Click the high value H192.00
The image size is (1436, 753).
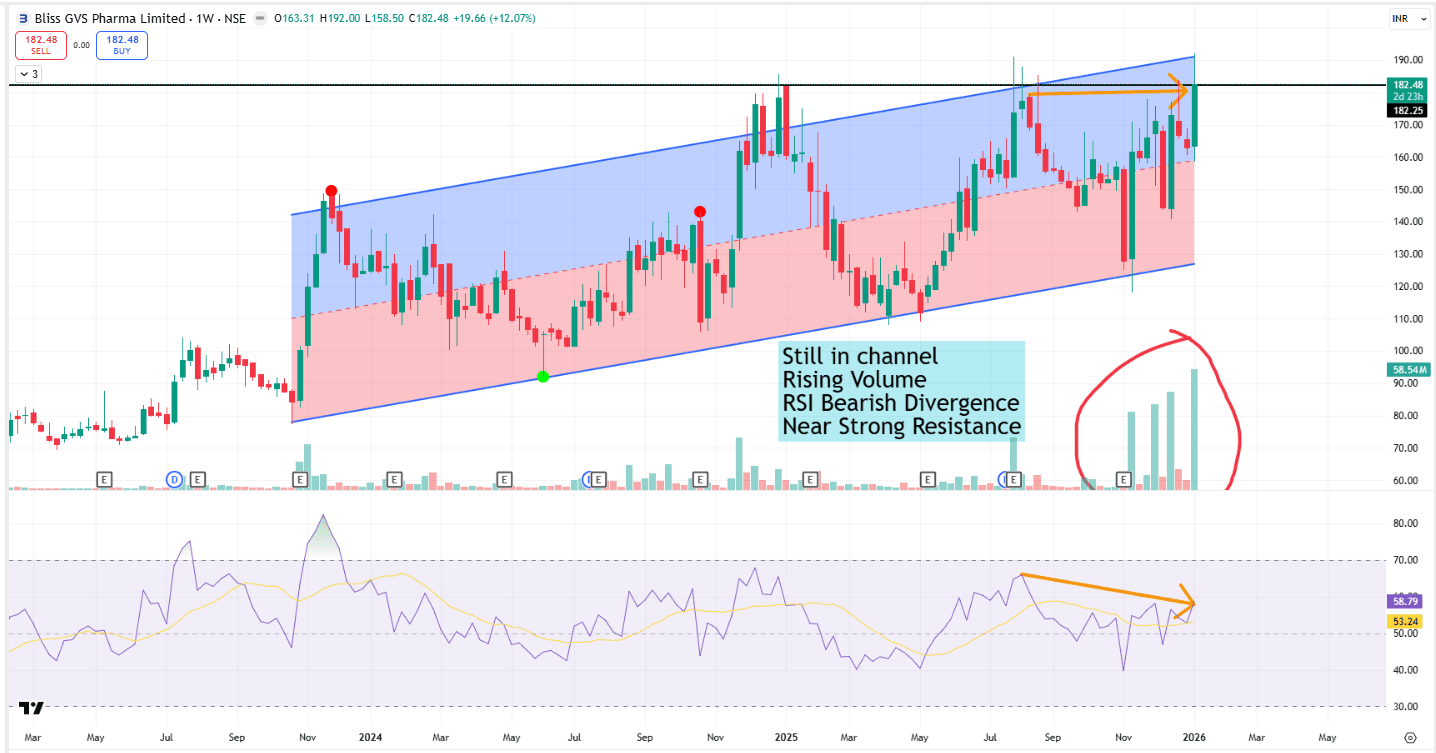(341, 18)
